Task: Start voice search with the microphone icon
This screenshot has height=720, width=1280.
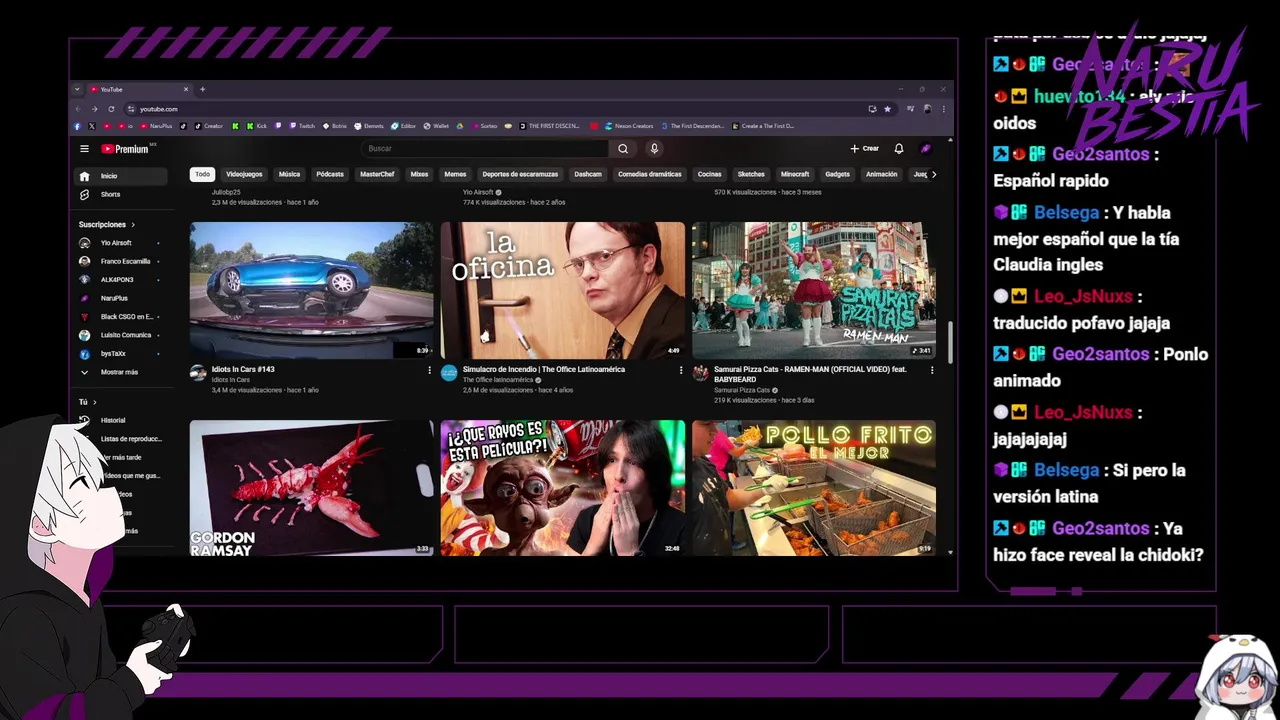Action: pyautogui.click(x=654, y=149)
